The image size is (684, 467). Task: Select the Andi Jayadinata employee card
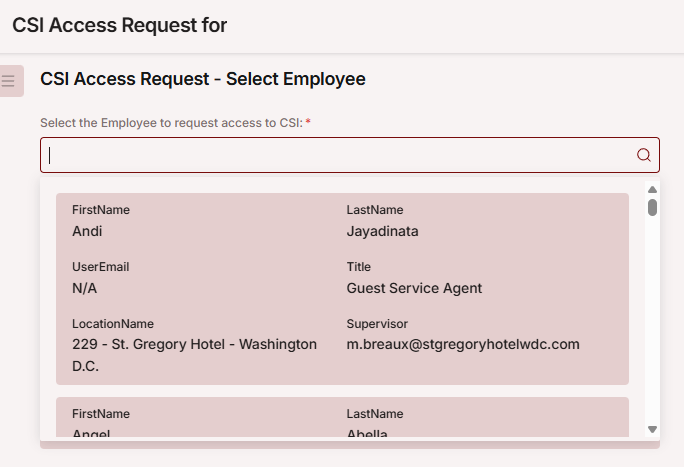click(x=342, y=289)
